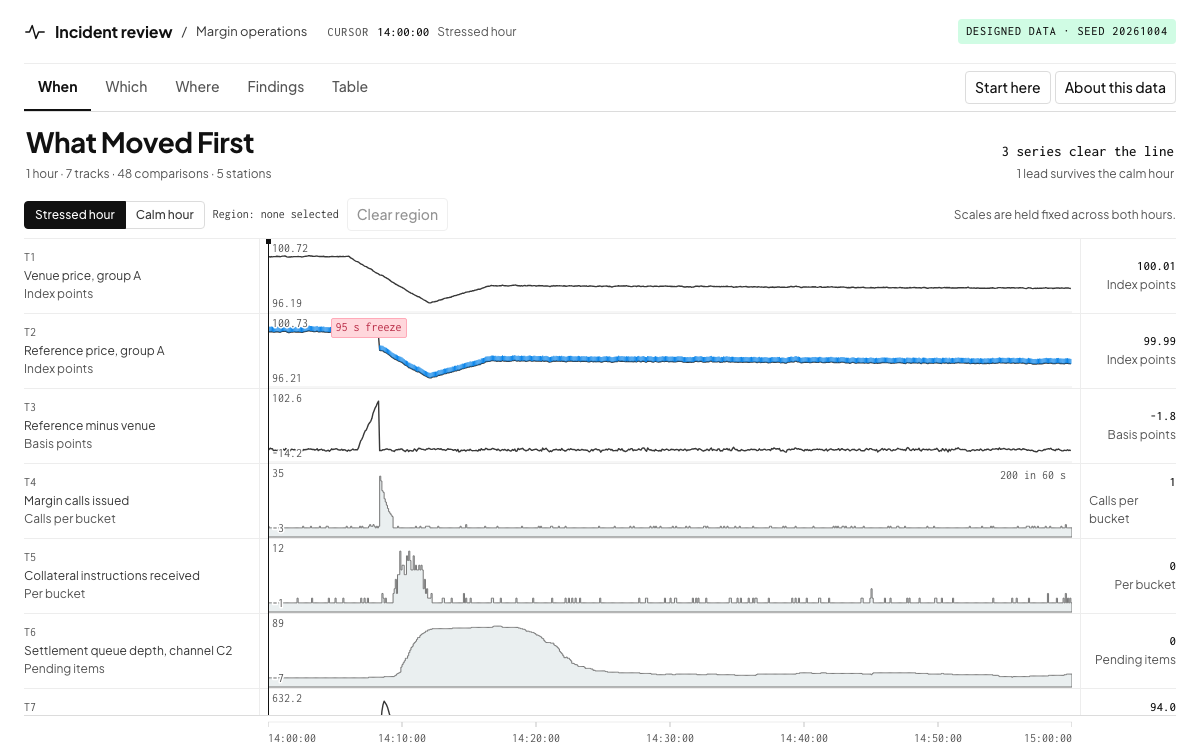This screenshot has height=750, width=1200.
Task: Open the Table tab
Action: pyautogui.click(x=350, y=87)
